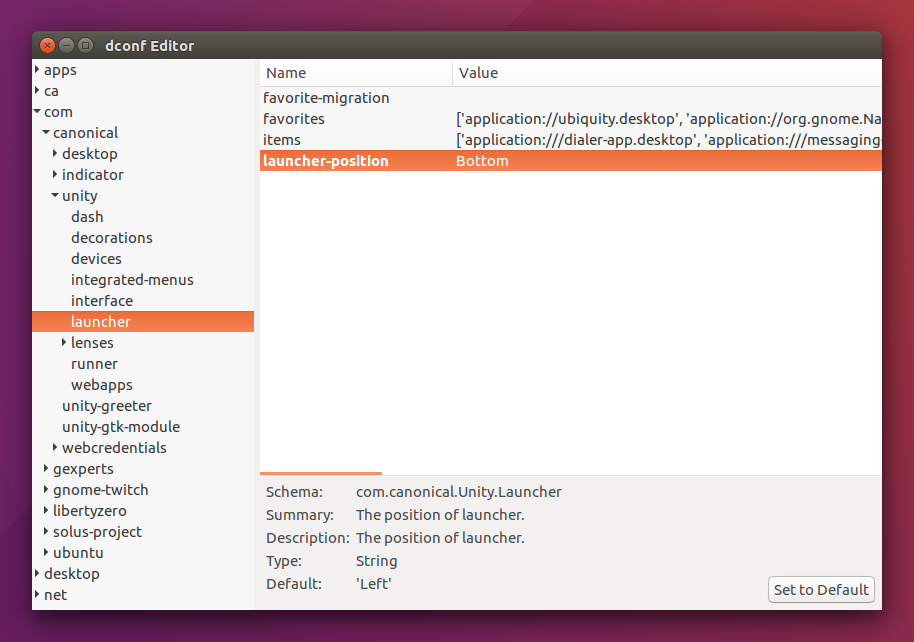914x642 pixels.
Task: Select the devices tree item
Action: click(96, 259)
